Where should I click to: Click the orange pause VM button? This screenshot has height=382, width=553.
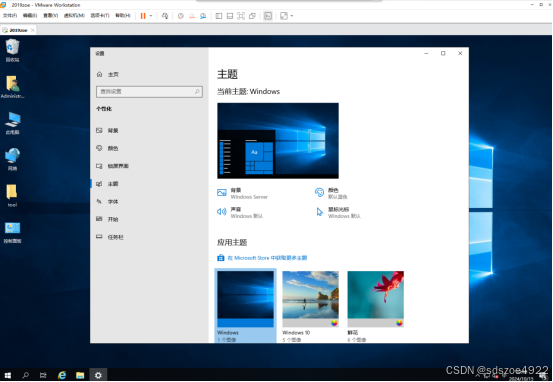[143, 16]
